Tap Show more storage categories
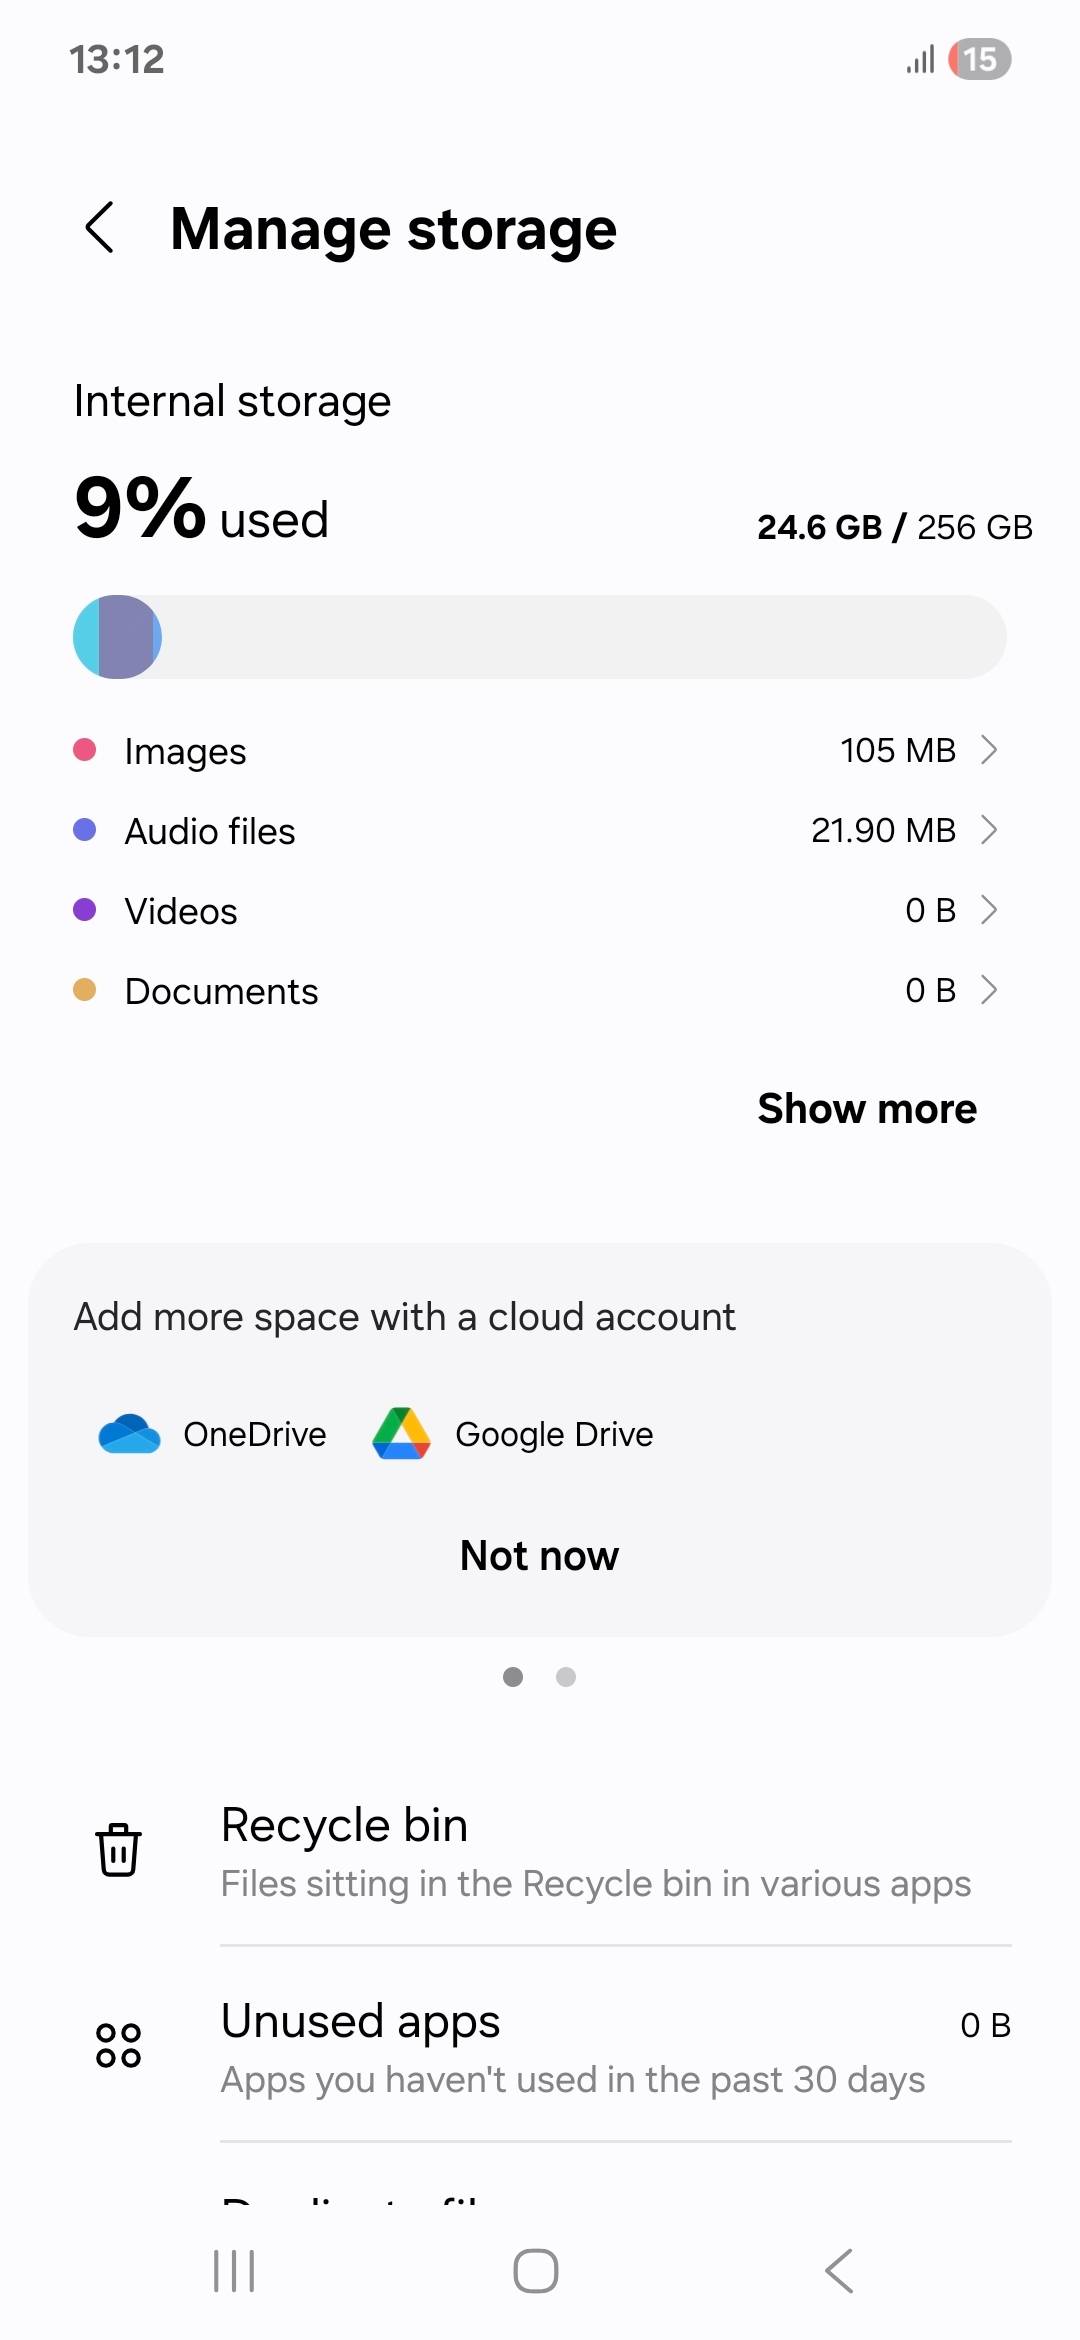 [867, 1108]
